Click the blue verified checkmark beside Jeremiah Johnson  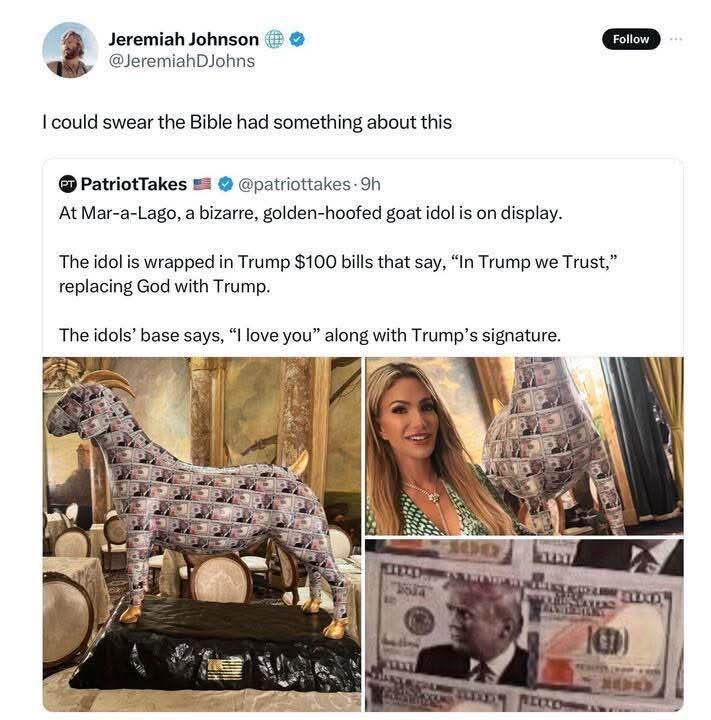tap(298, 39)
